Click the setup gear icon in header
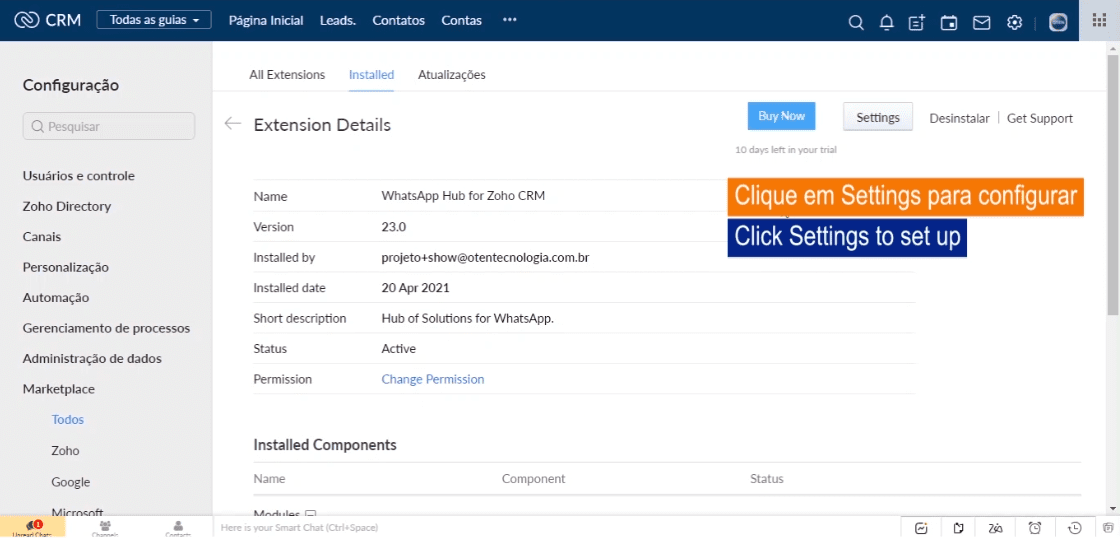This screenshot has width=1120, height=540. pyautogui.click(x=1014, y=22)
